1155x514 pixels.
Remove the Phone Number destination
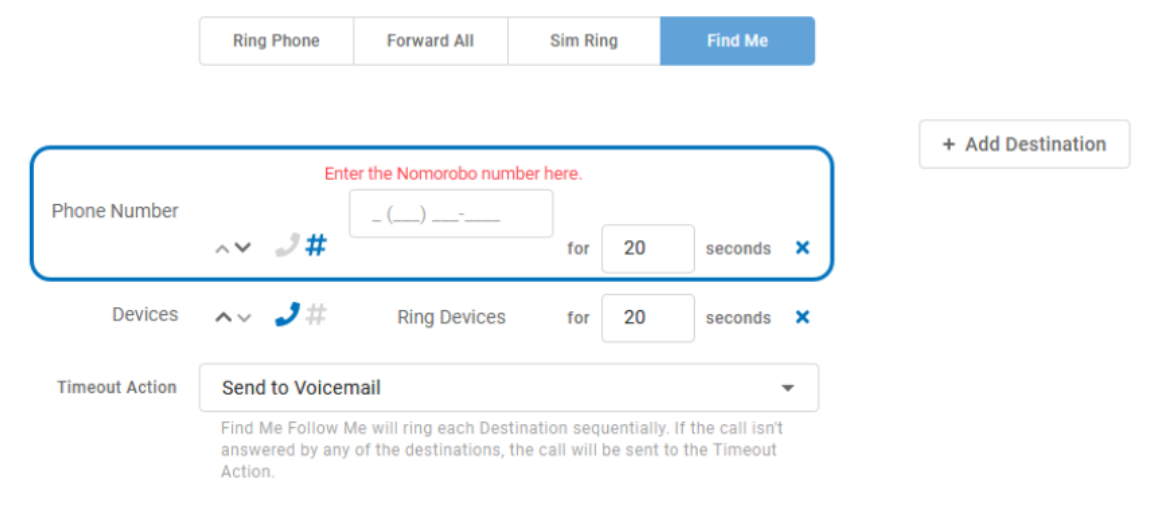click(802, 248)
